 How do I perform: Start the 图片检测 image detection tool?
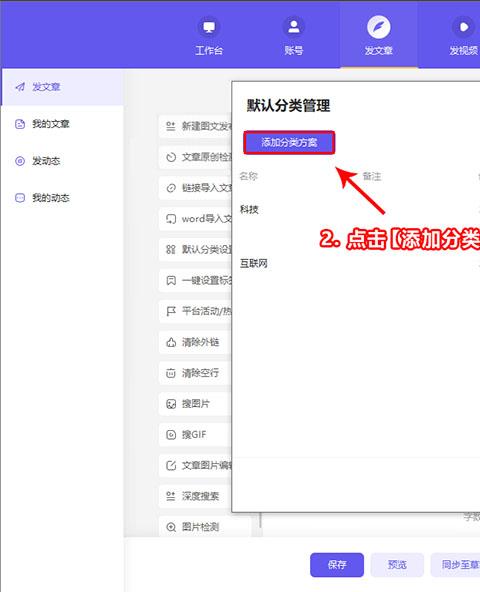[204, 527]
